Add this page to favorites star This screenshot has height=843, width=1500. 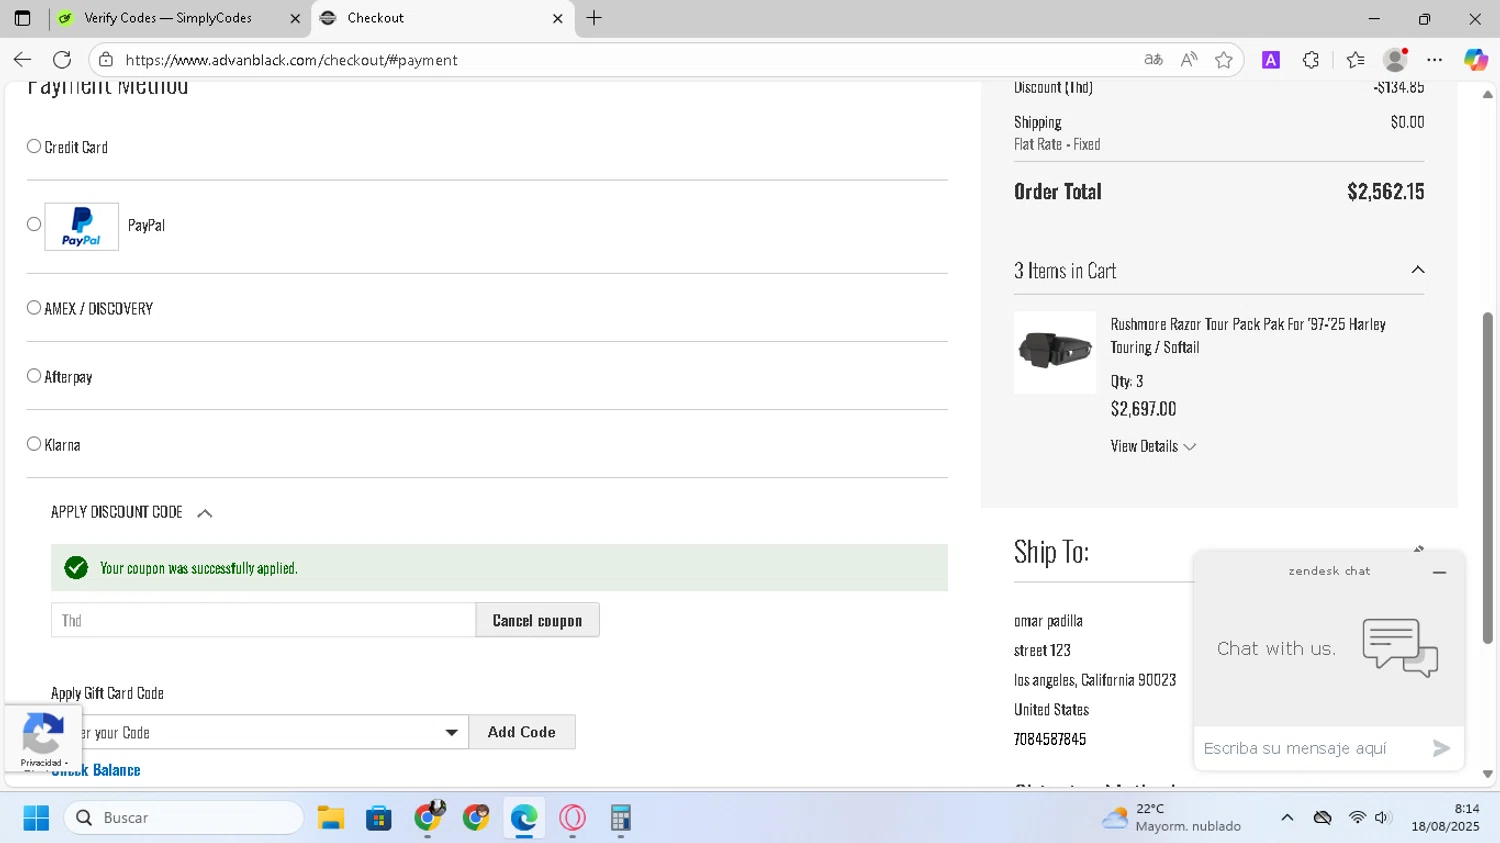(x=1223, y=60)
